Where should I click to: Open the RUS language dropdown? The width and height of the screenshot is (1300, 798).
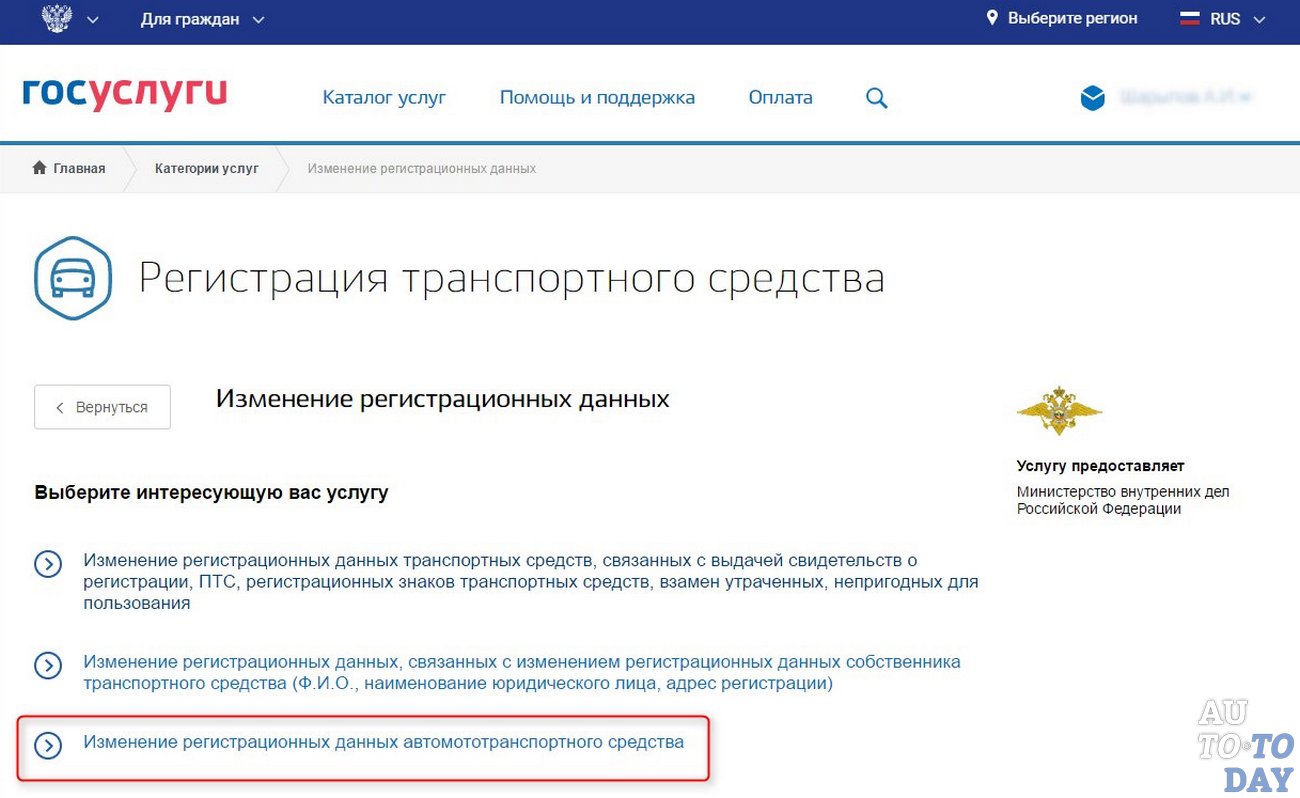pyautogui.click(x=1237, y=19)
